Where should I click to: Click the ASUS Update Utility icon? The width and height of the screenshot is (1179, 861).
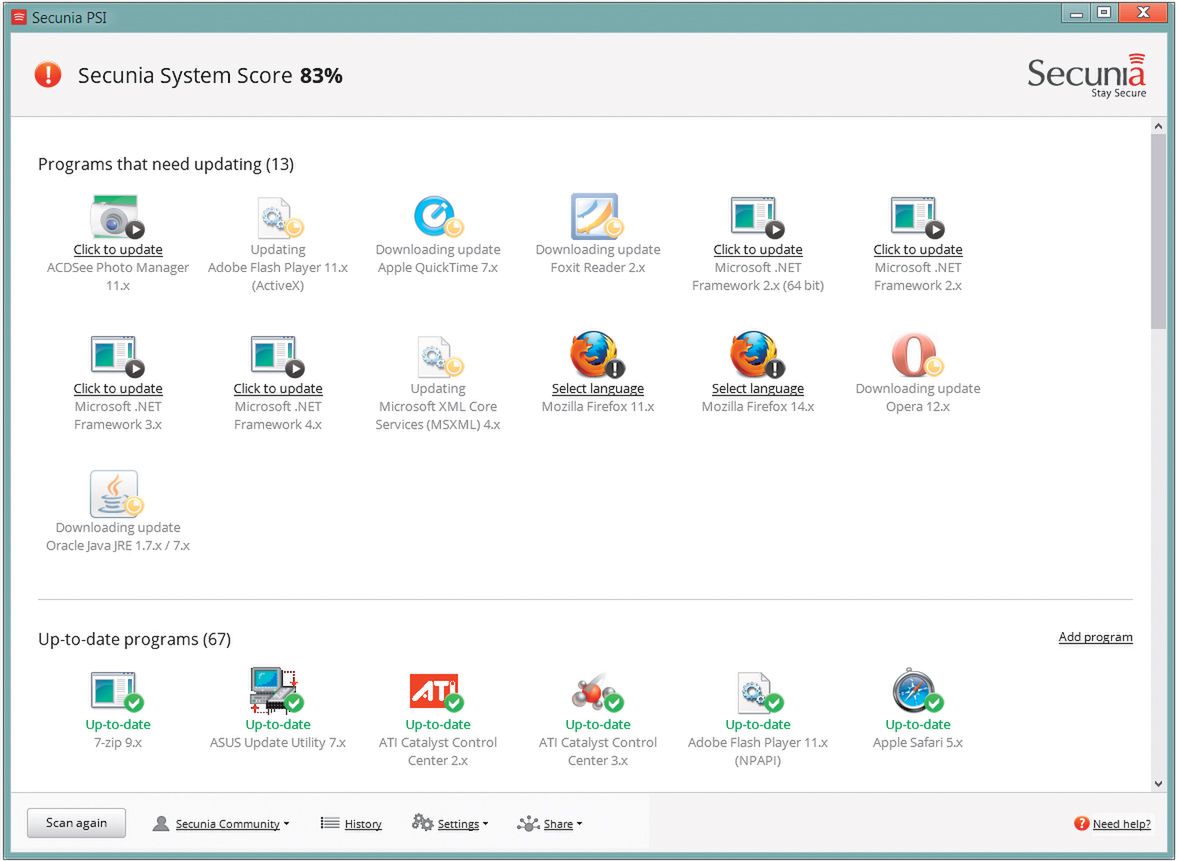click(x=276, y=690)
